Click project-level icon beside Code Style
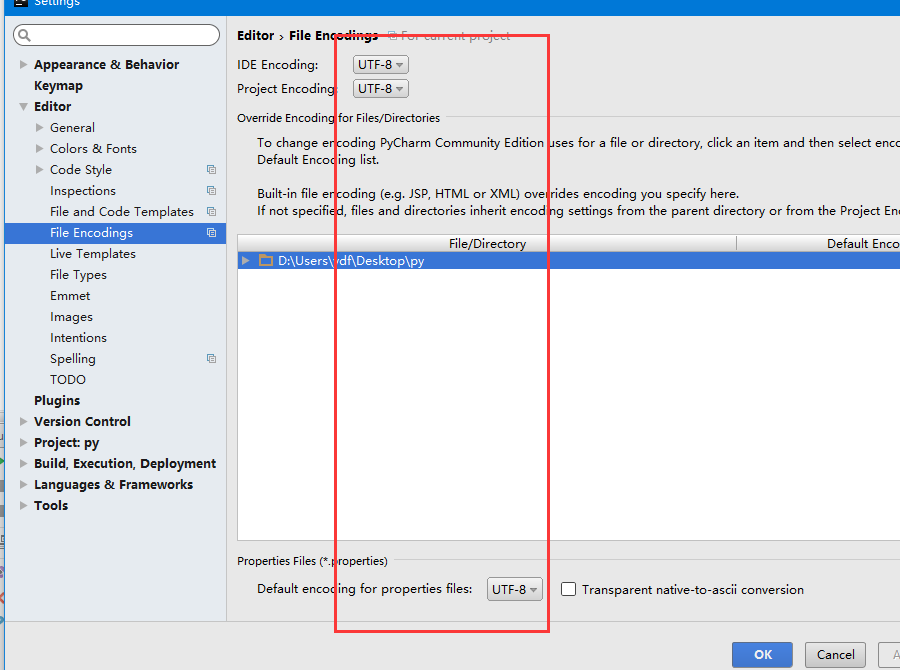This screenshot has width=900, height=670. [211, 169]
